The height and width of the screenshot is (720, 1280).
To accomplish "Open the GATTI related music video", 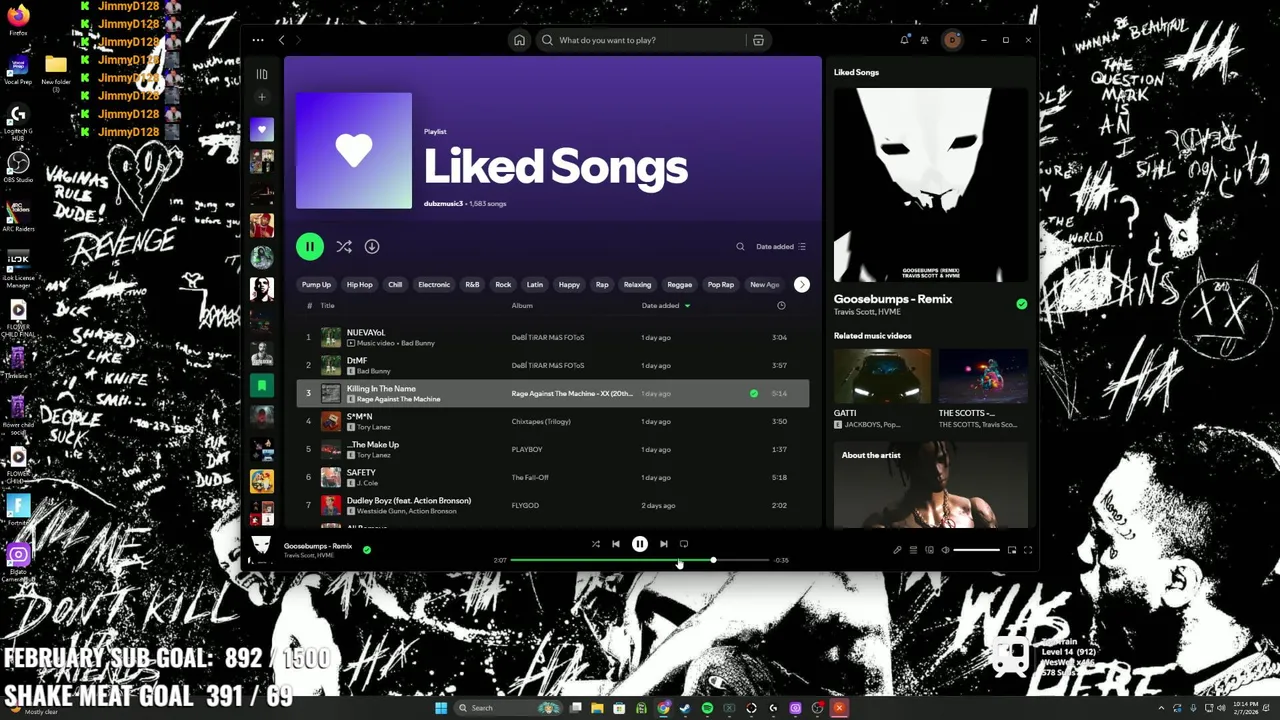I will tap(882, 389).
